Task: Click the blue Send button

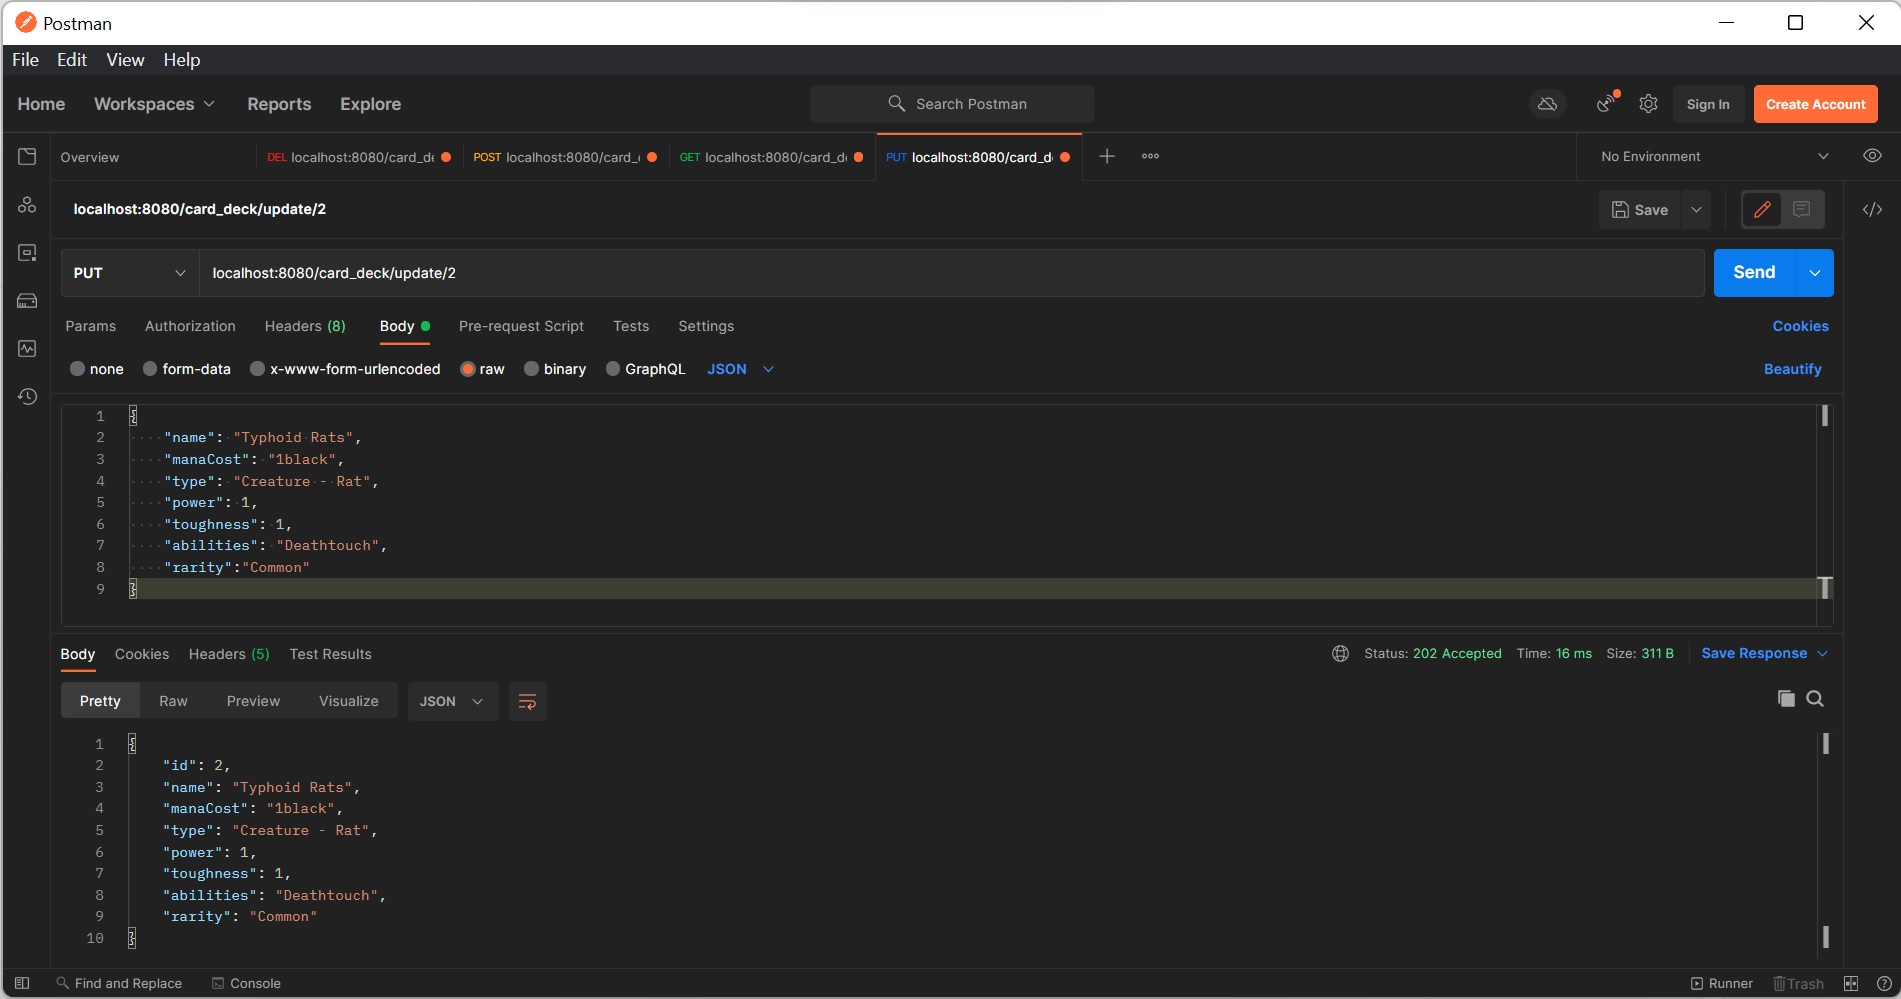Action: tap(1754, 273)
